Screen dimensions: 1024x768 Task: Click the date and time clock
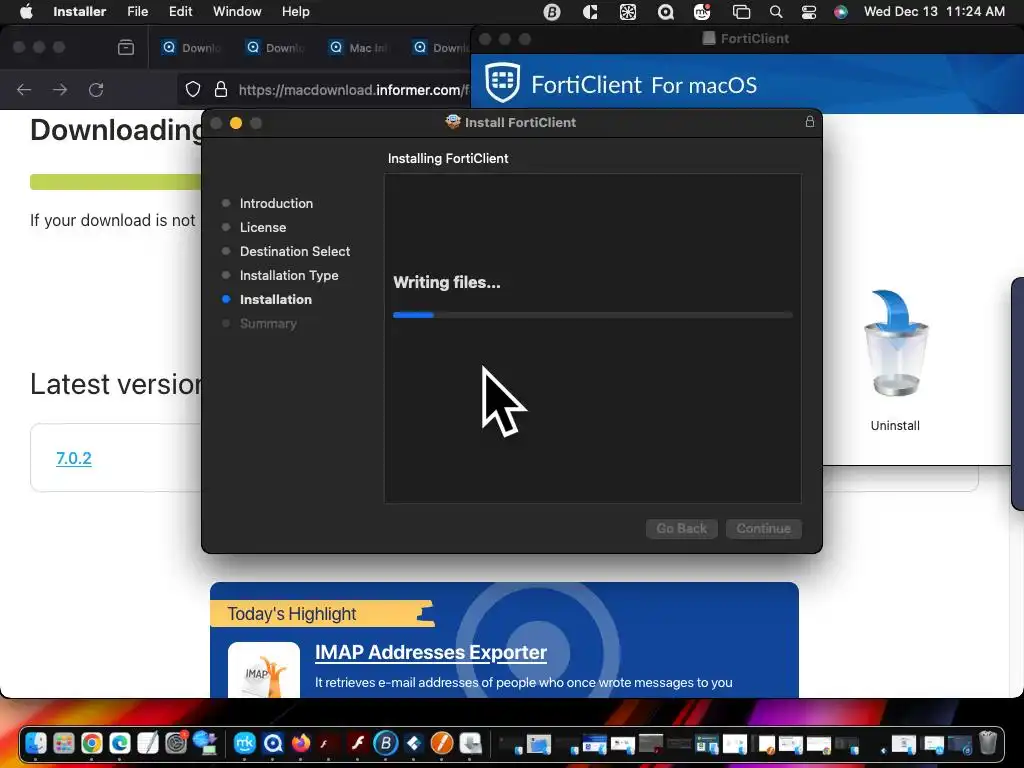(934, 12)
